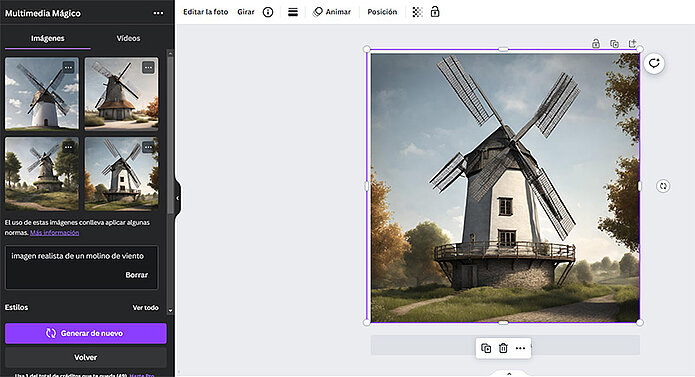
Task: Select the windmill among trees thumbnail
Action: tap(42, 174)
